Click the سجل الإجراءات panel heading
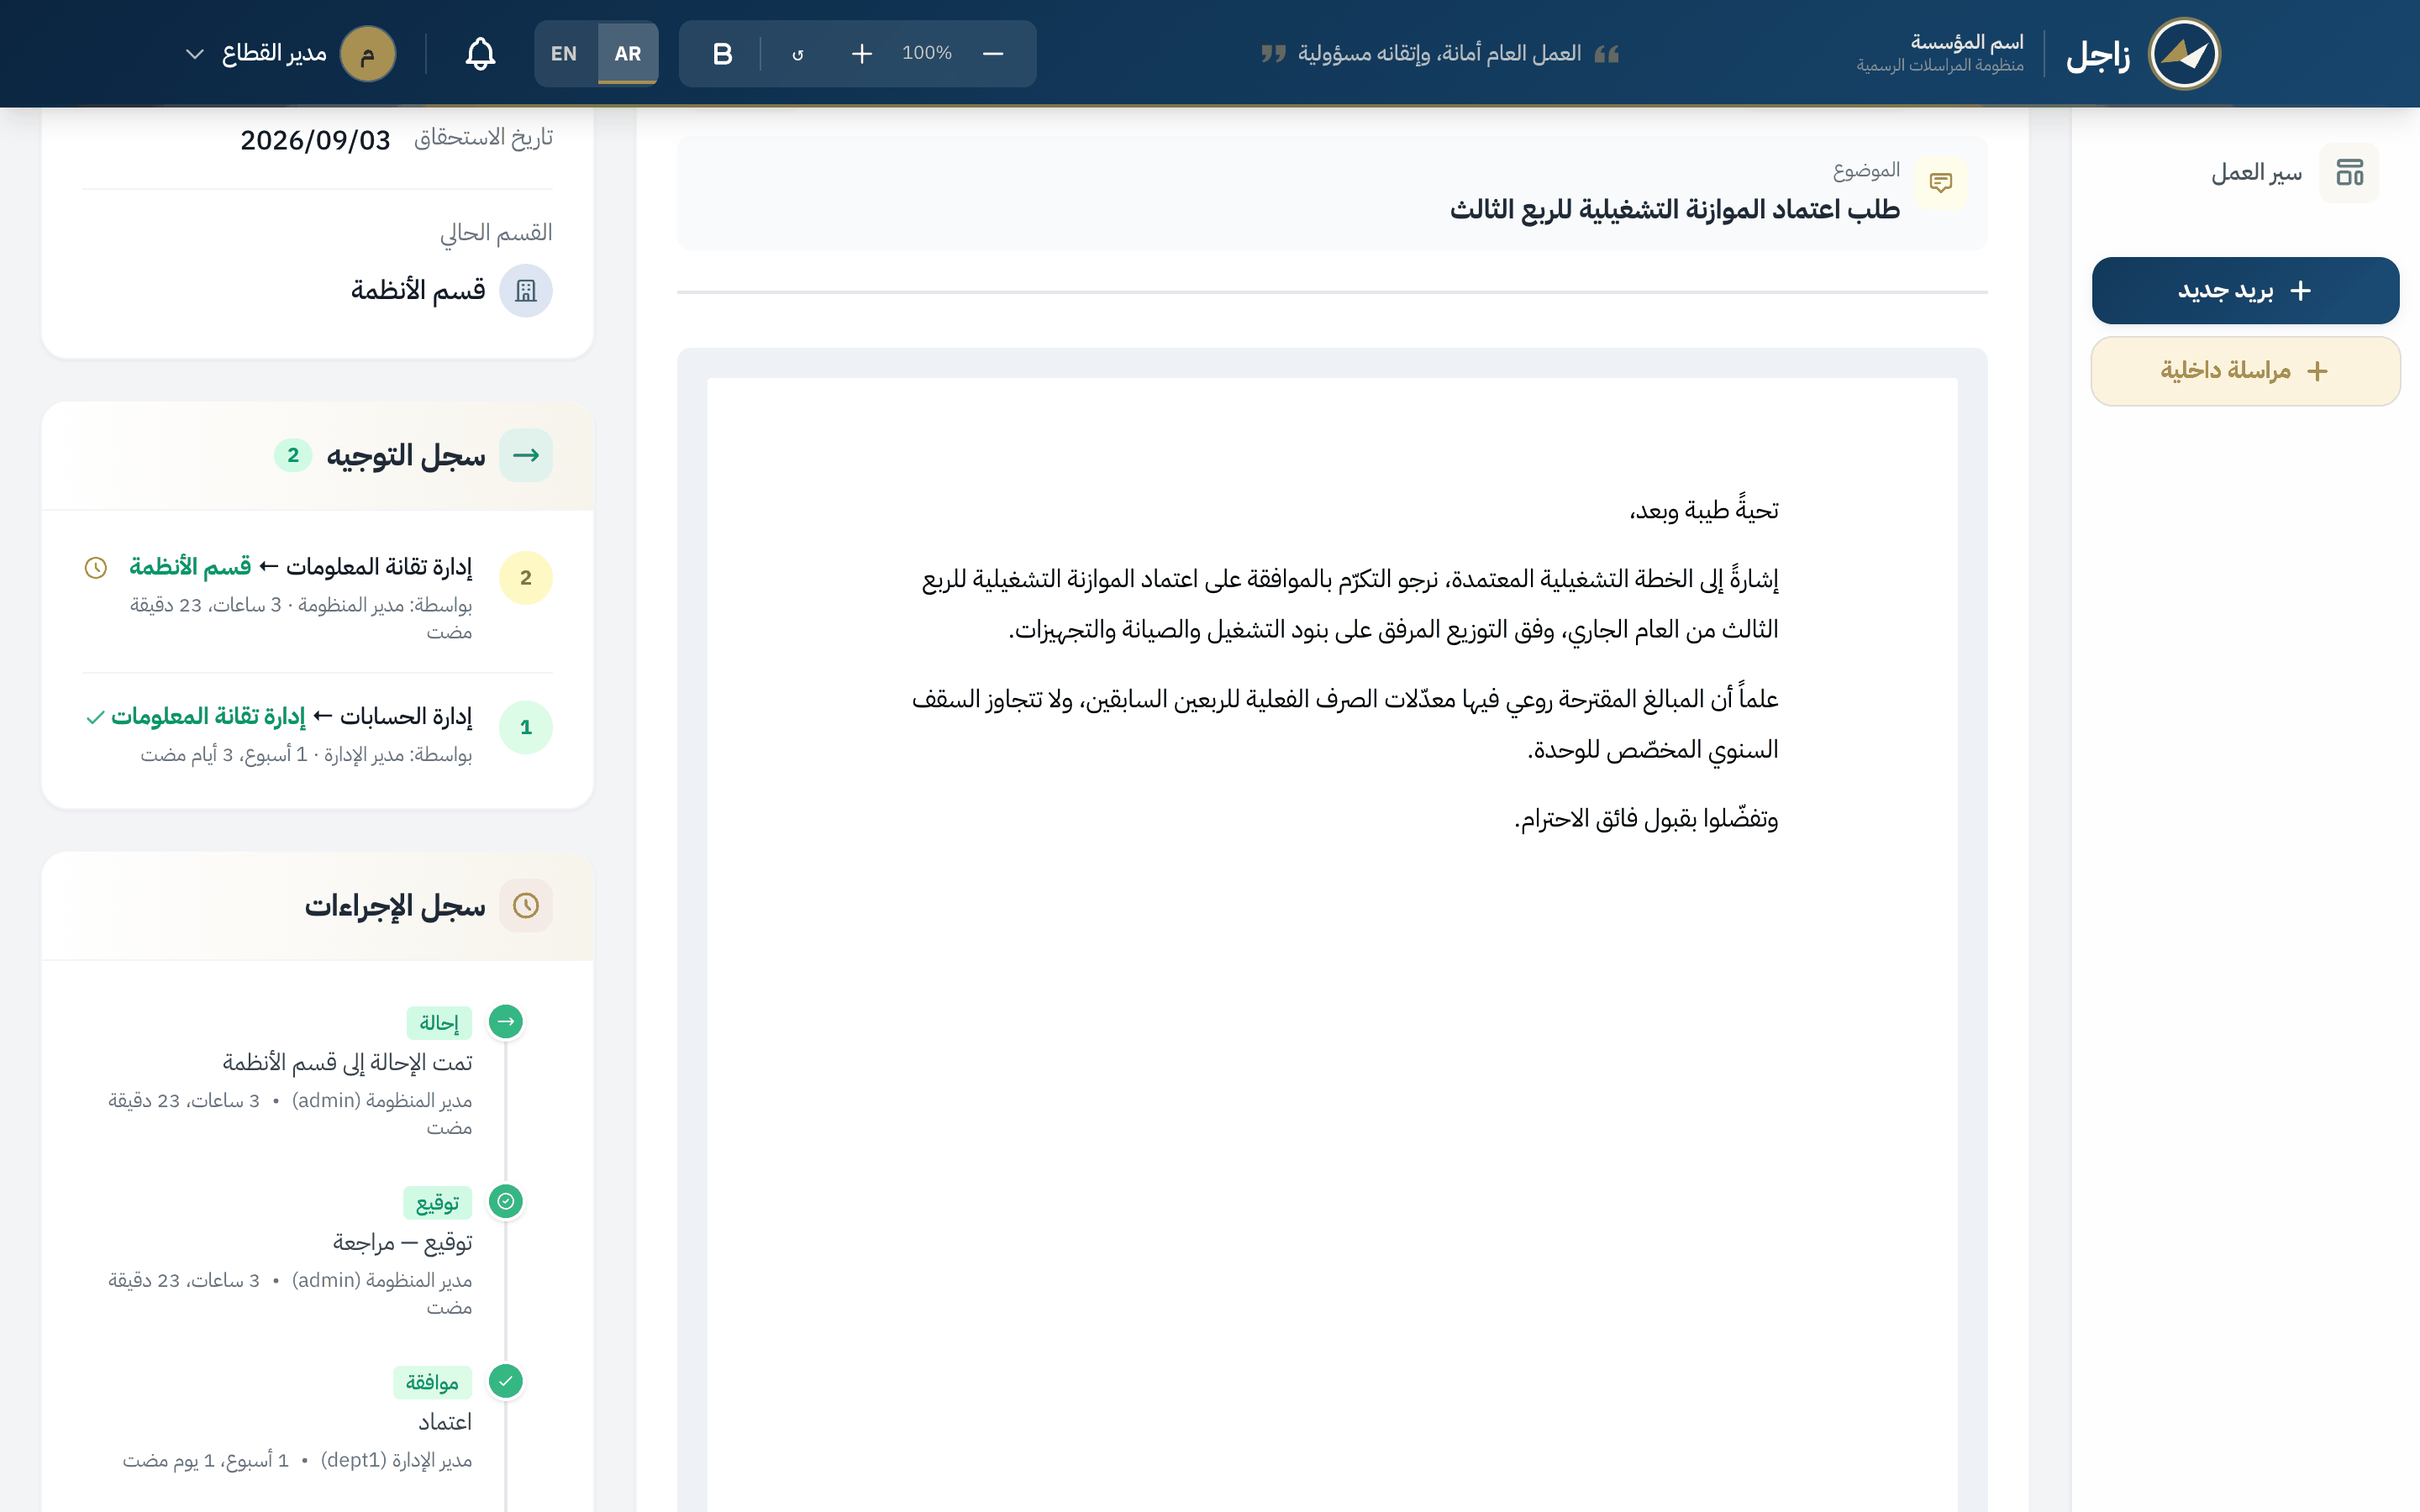 [395, 906]
